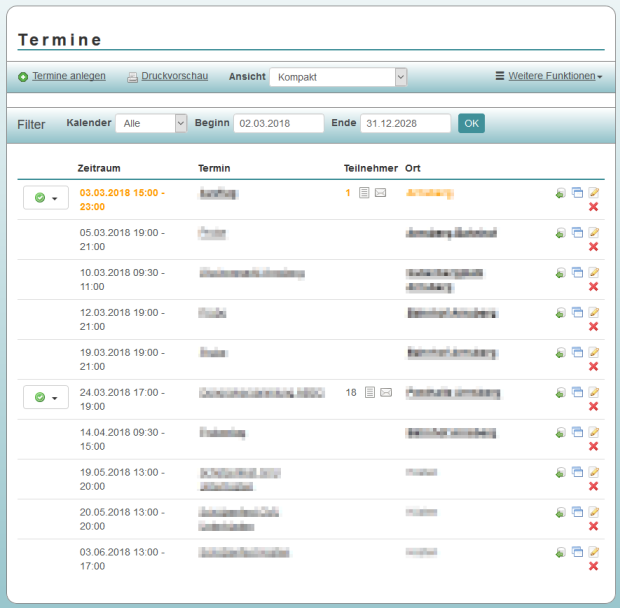Delete the 03.06.2018 appointment
This screenshot has height=608, width=620.
(593, 566)
